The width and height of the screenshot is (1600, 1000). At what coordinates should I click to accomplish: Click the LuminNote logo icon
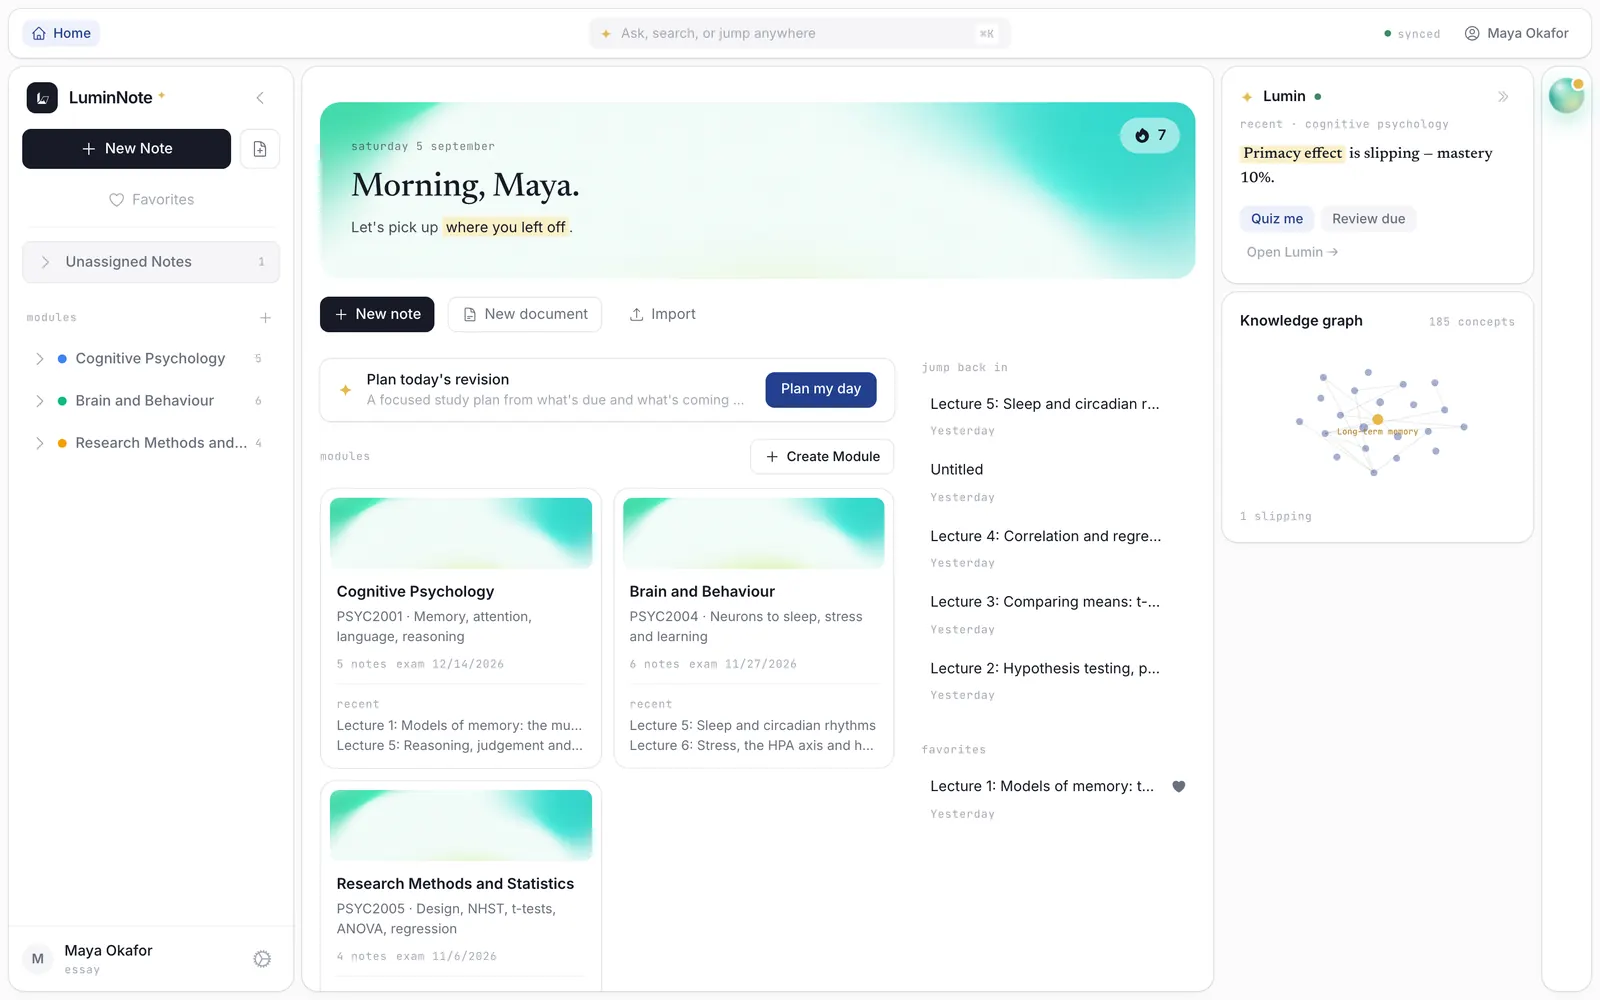click(42, 98)
